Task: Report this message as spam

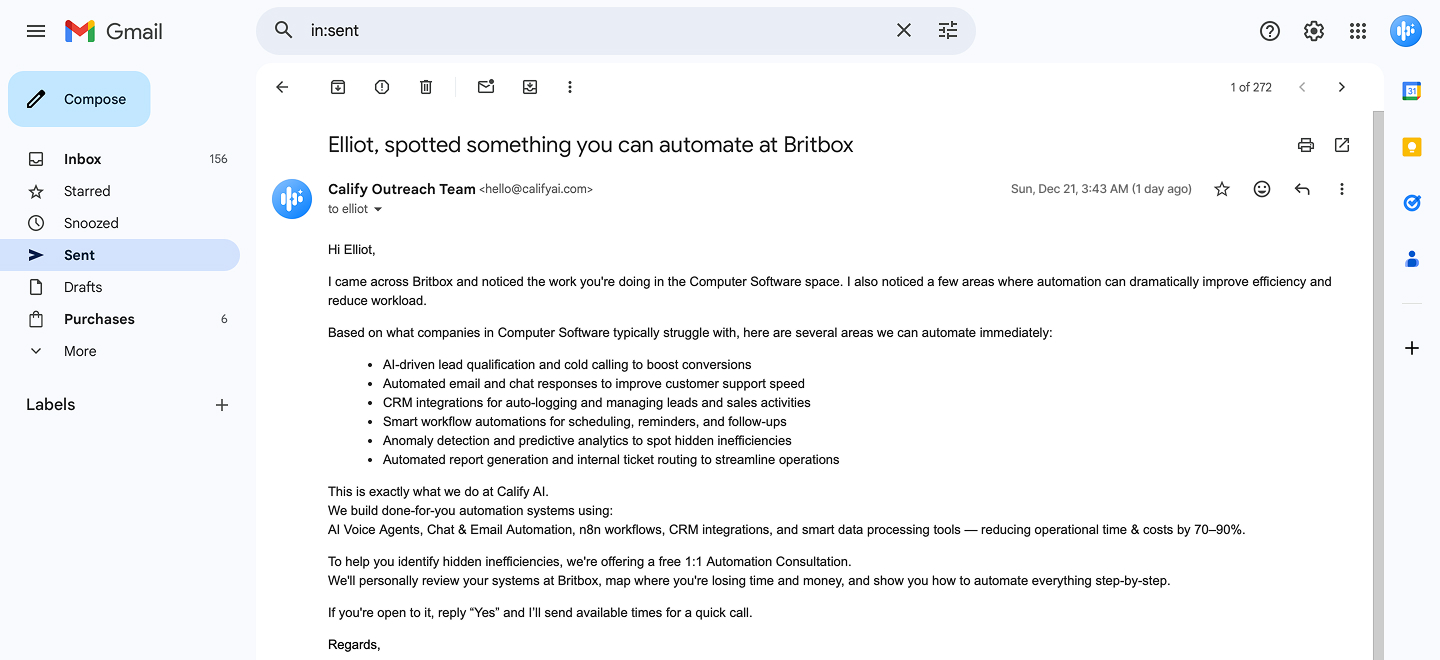Action: (382, 87)
